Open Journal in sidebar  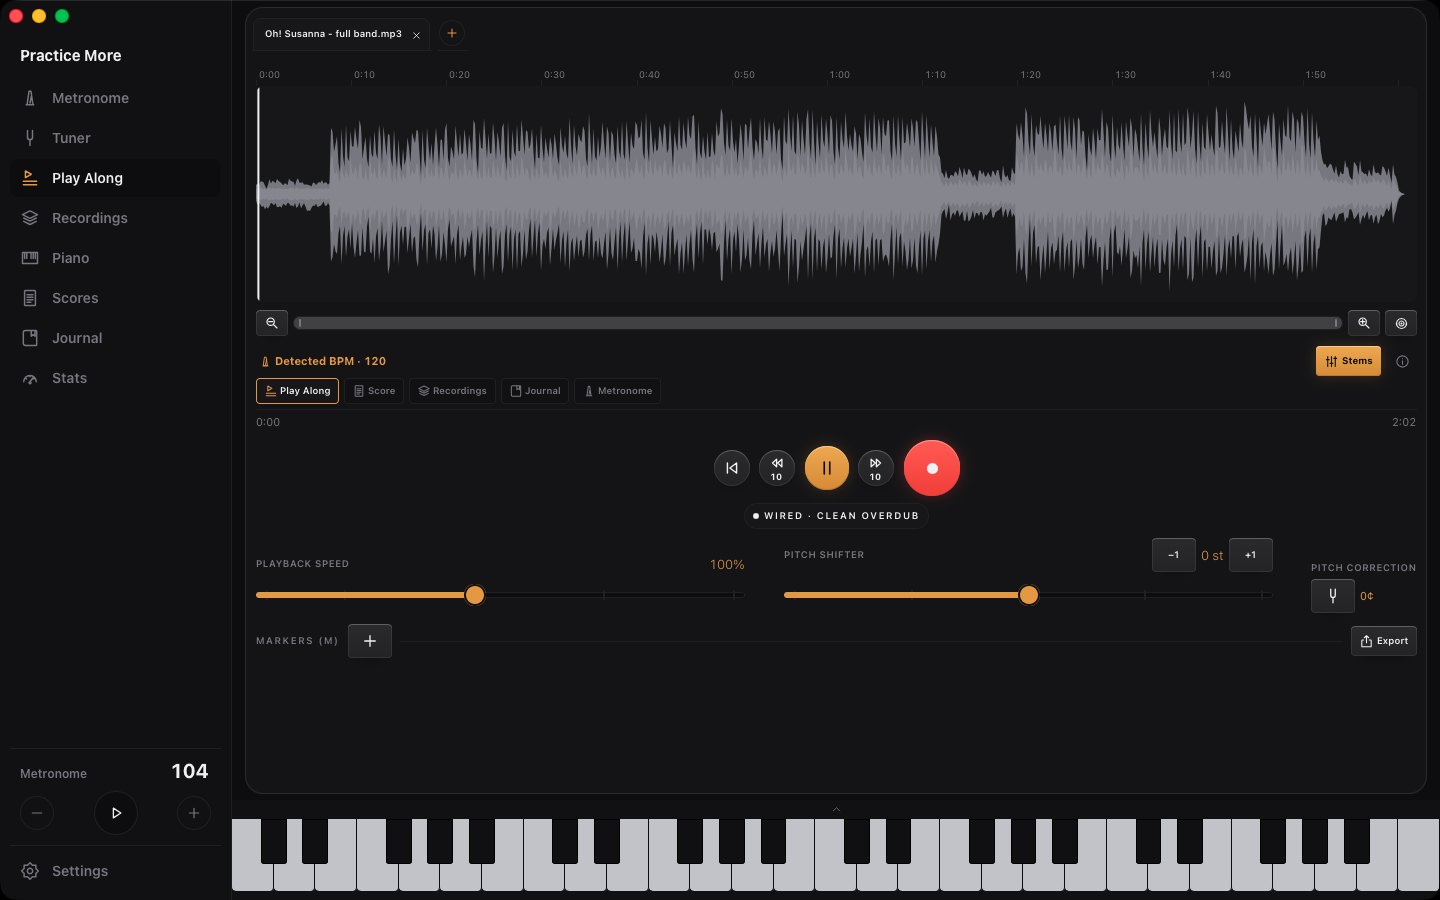point(115,338)
